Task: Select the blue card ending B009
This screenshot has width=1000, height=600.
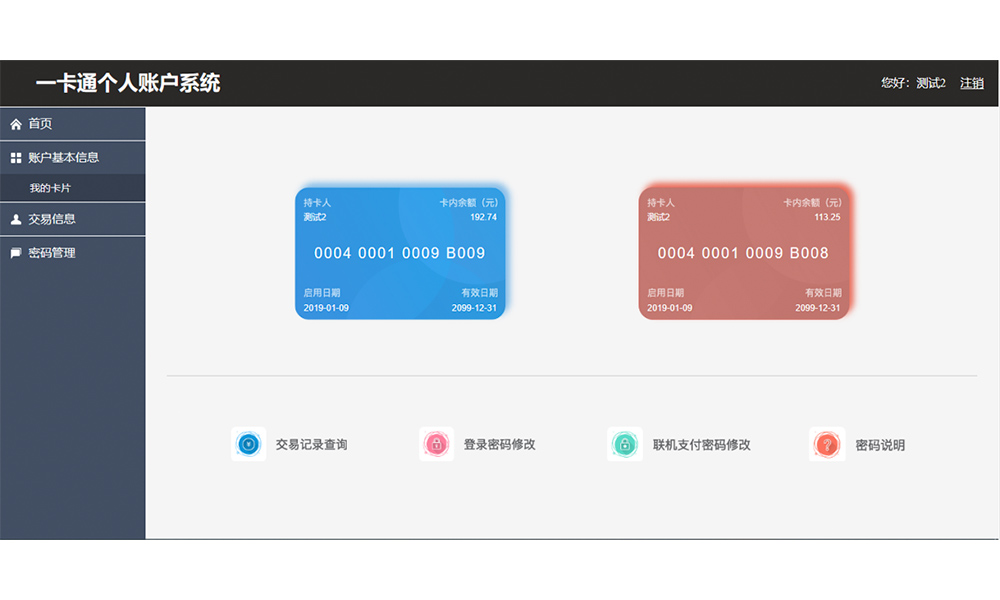Action: (x=400, y=253)
